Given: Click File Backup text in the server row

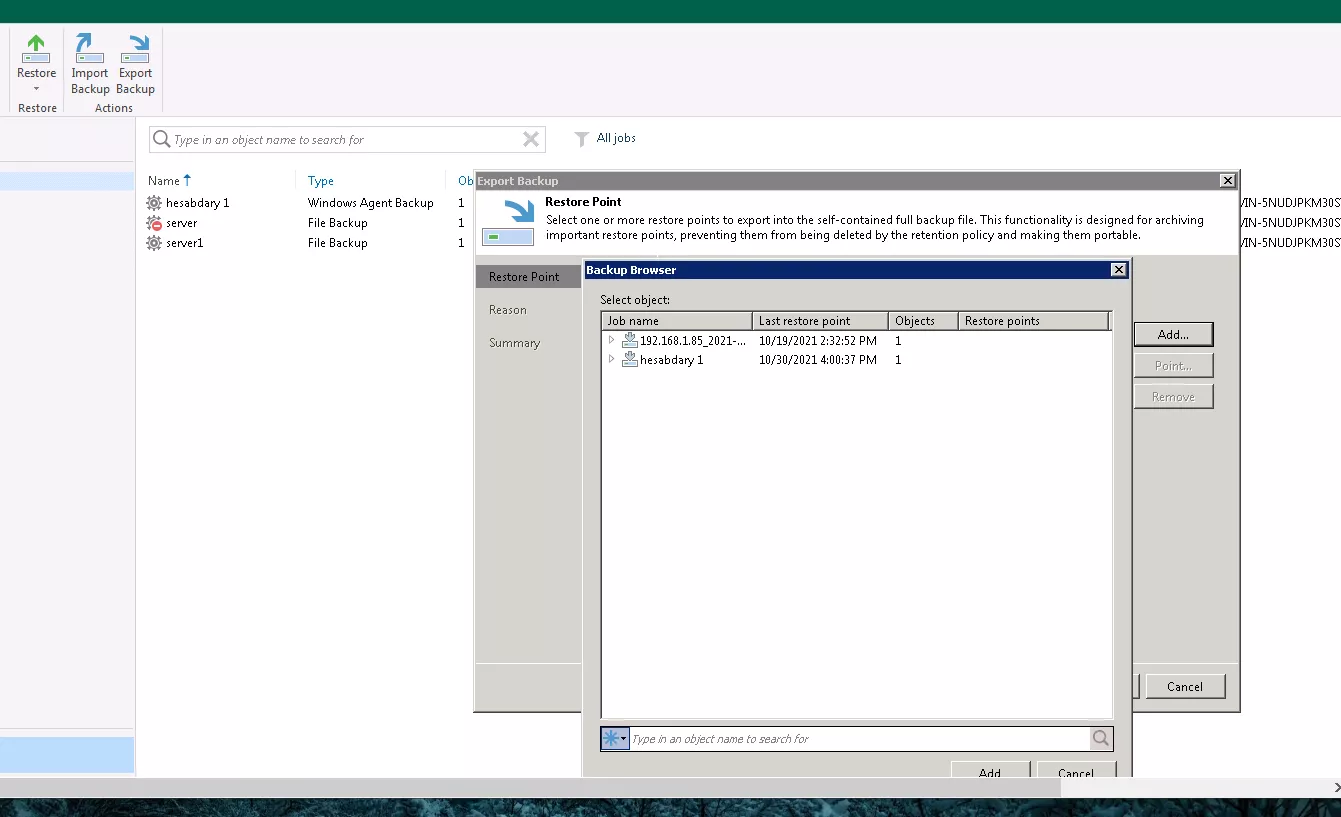Looking at the screenshot, I should (x=338, y=223).
